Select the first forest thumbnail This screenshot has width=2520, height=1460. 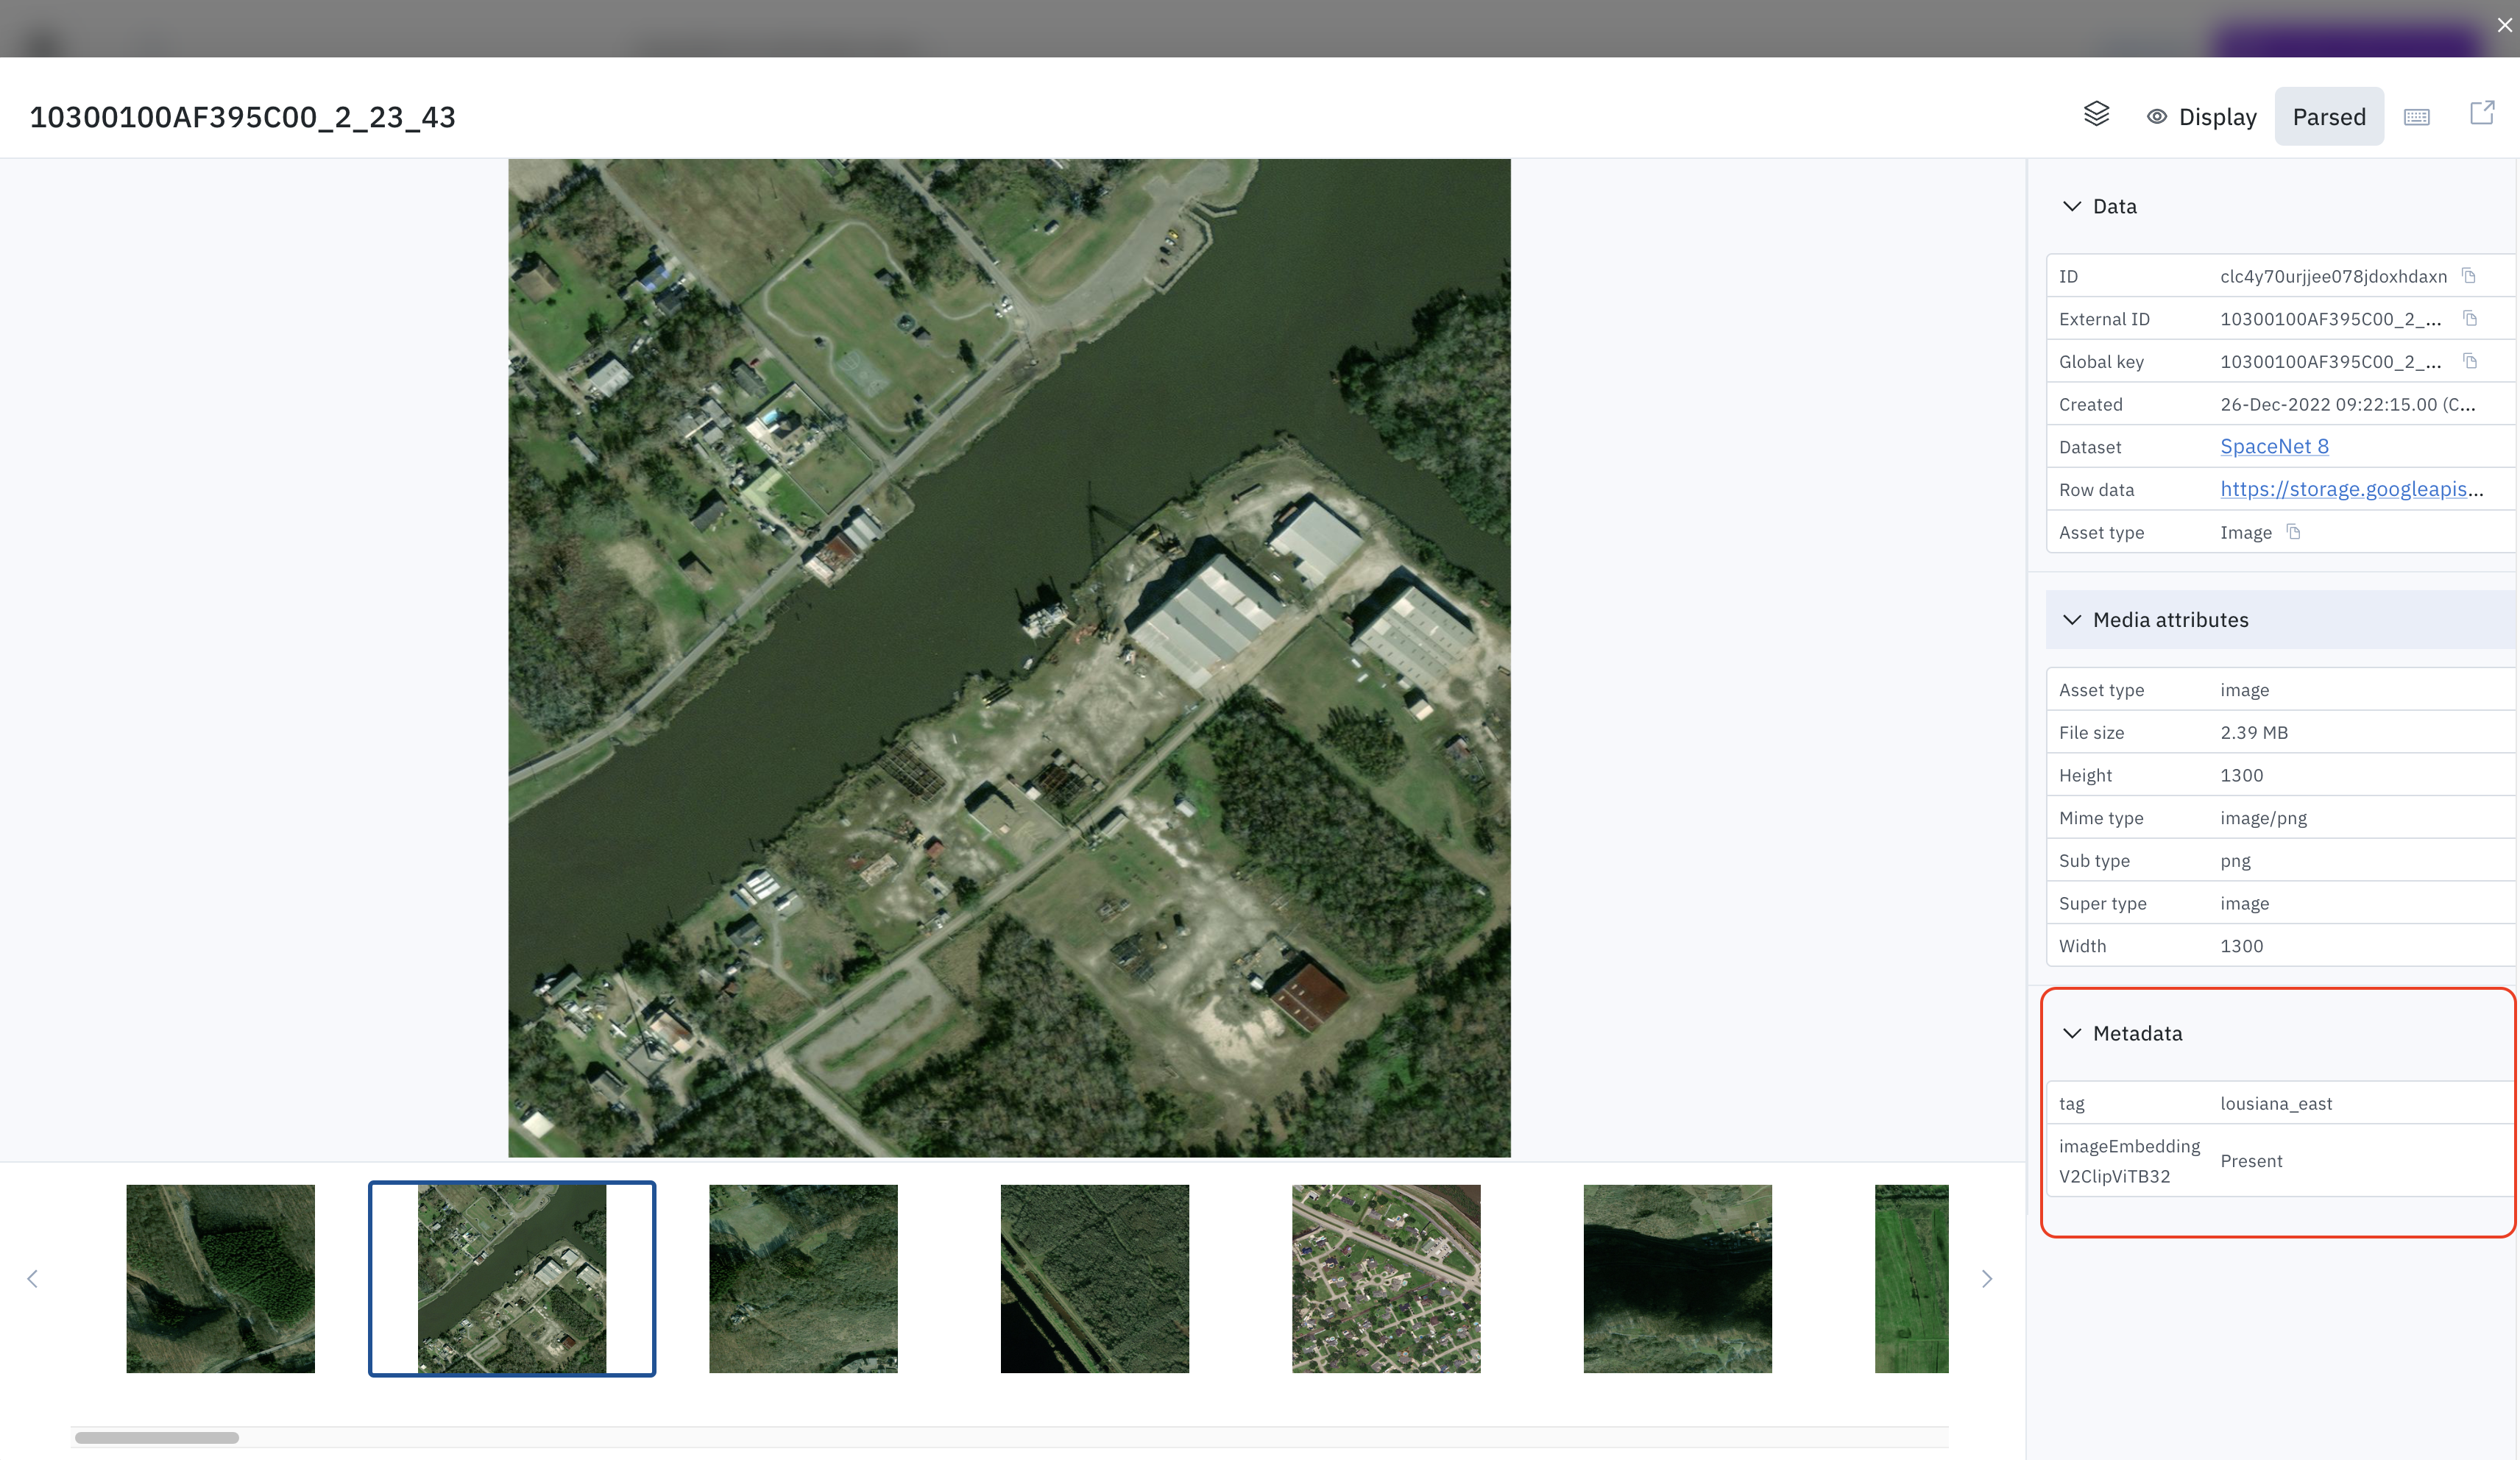(x=220, y=1278)
